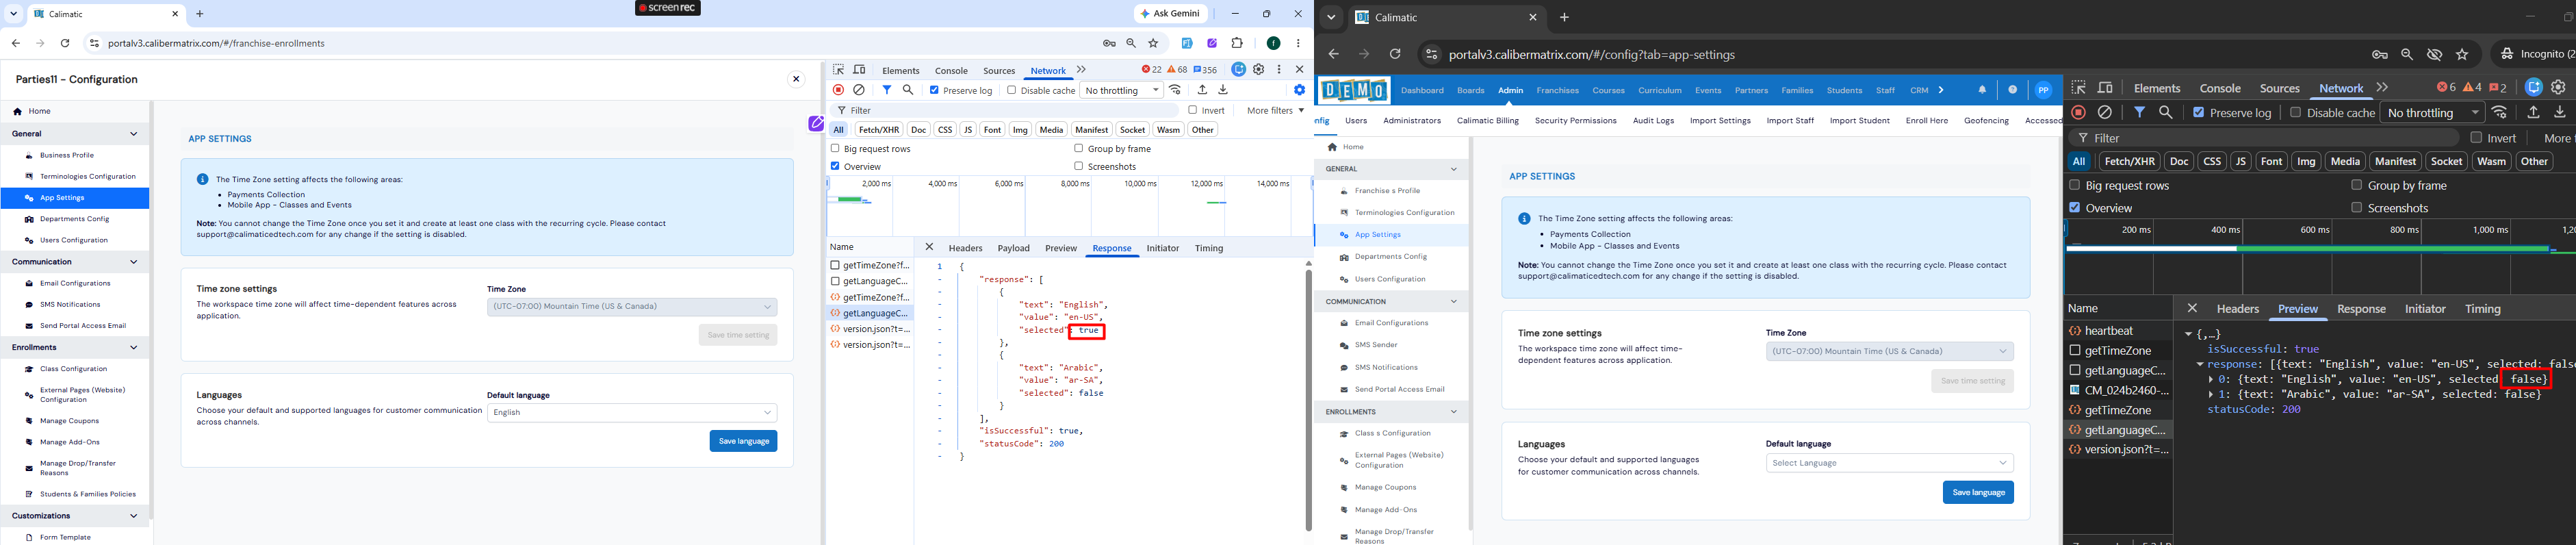Toggle the filter funnel icon in left DevTools
Image resolution: width=2576 pixels, height=545 pixels.
click(887, 90)
